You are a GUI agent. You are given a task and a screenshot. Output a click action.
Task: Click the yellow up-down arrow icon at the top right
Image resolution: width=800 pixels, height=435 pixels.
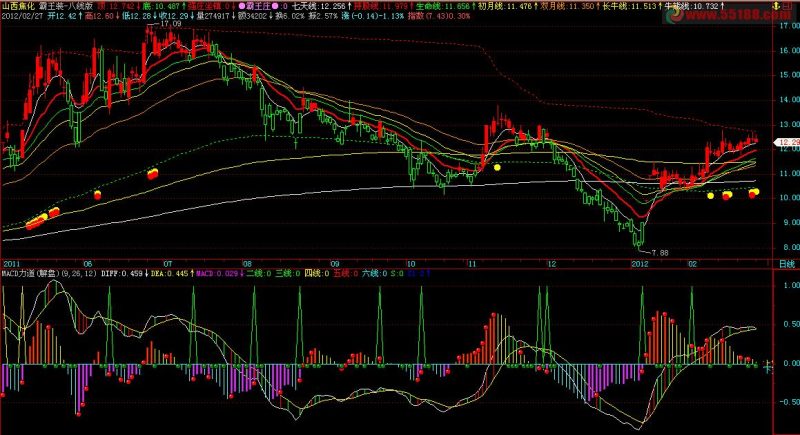click(776, 6)
